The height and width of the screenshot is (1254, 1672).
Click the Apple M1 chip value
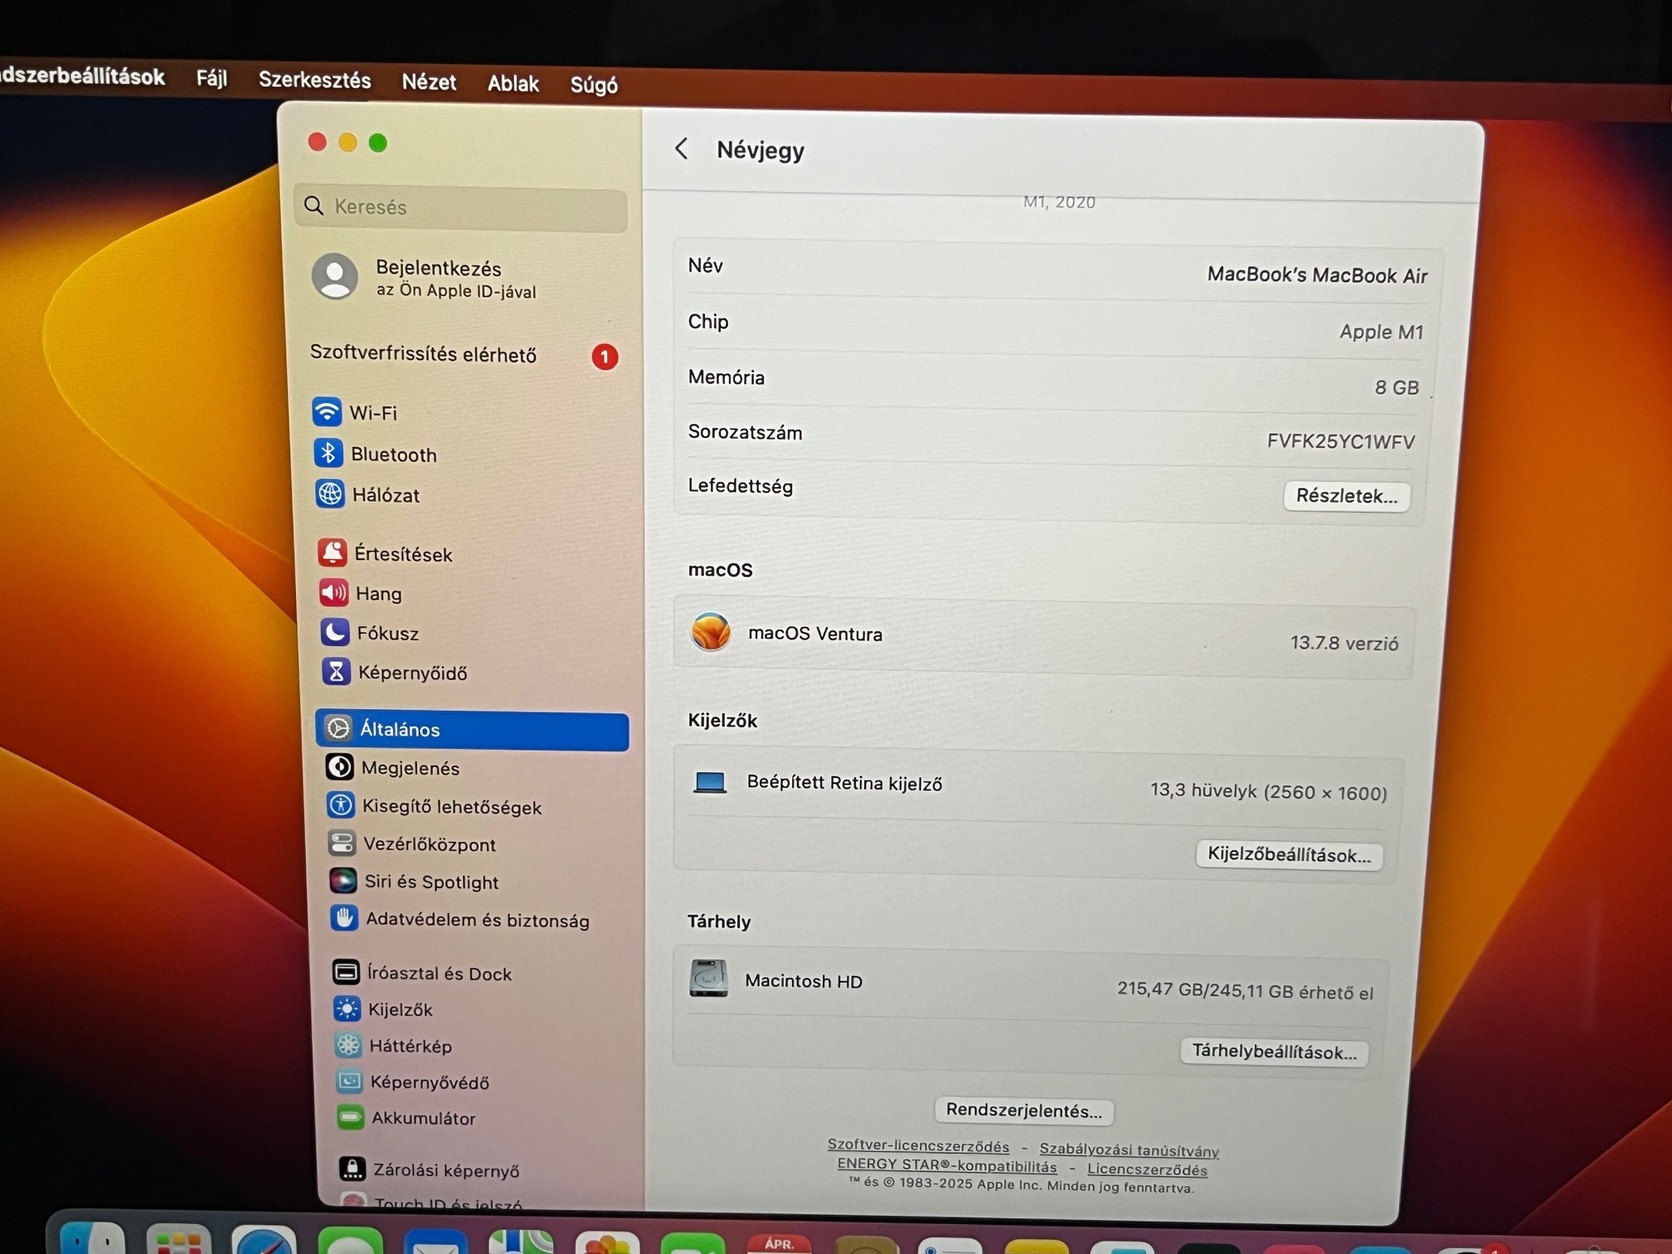1381,331
